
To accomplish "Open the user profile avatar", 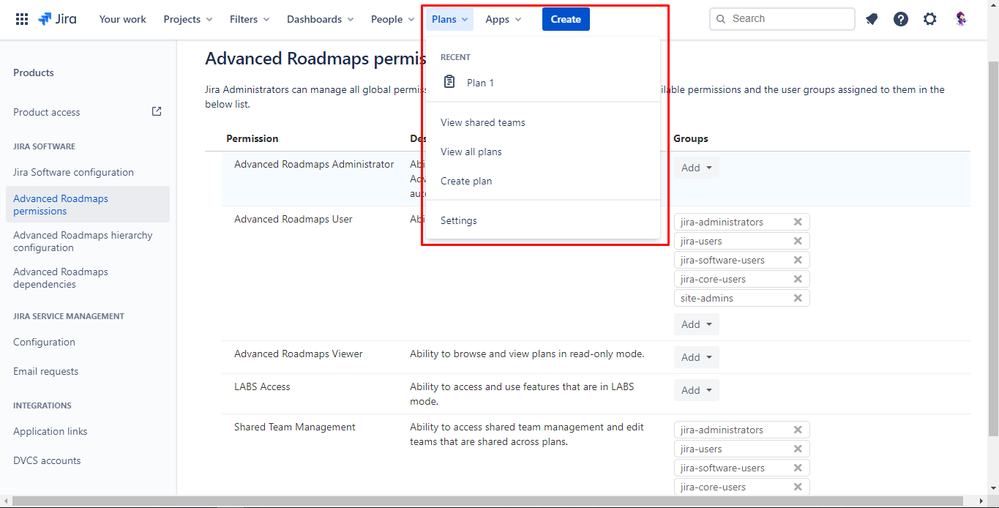I will [961, 19].
